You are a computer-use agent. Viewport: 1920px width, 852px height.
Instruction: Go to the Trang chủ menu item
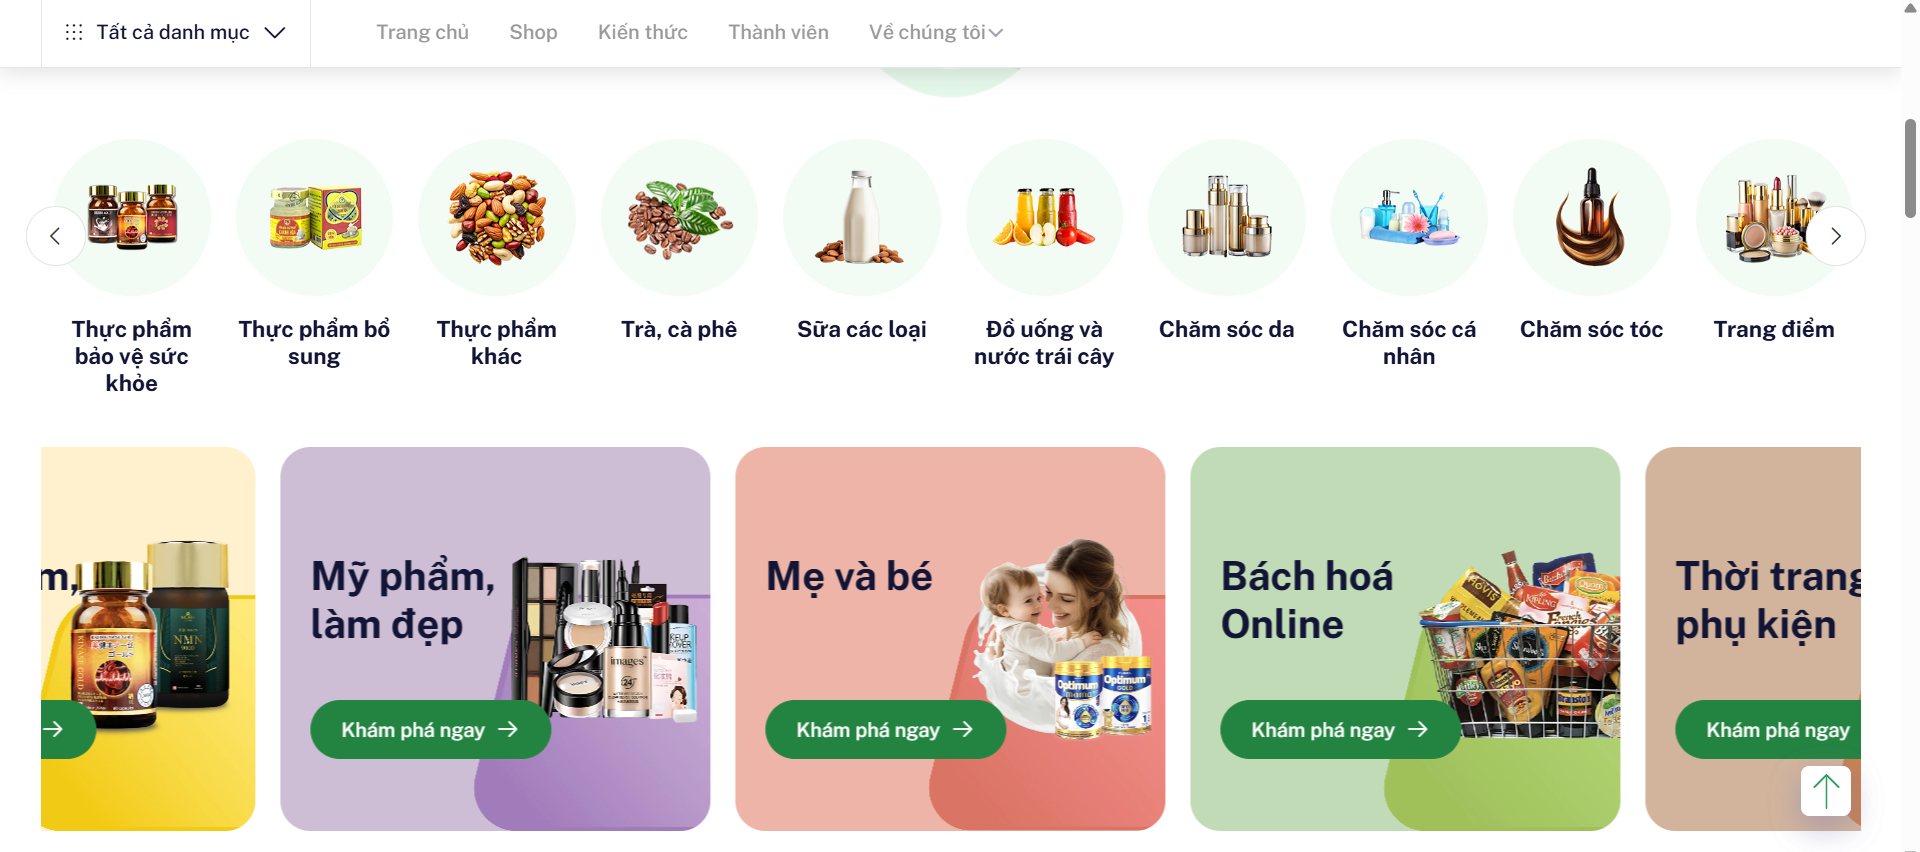pos(422,32)
